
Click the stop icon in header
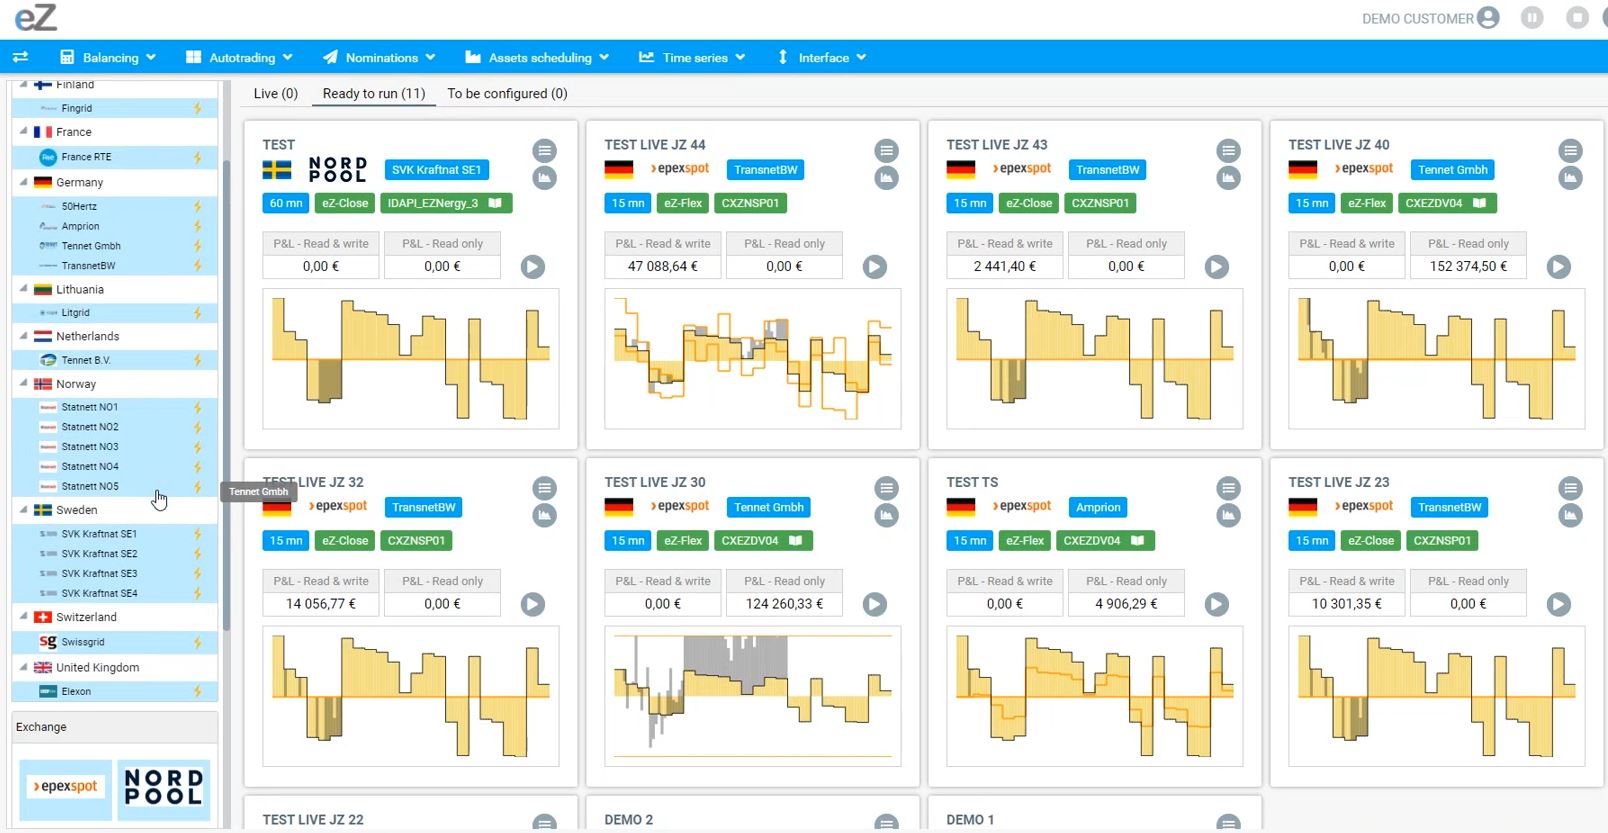1577,18
